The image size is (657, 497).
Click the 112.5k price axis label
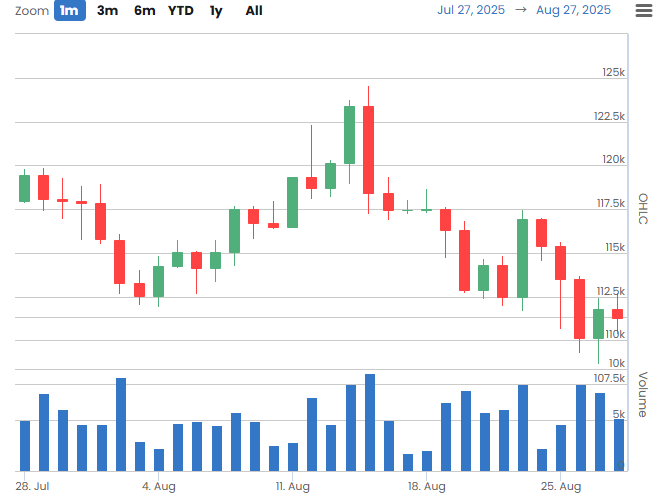tap(610, 291)
